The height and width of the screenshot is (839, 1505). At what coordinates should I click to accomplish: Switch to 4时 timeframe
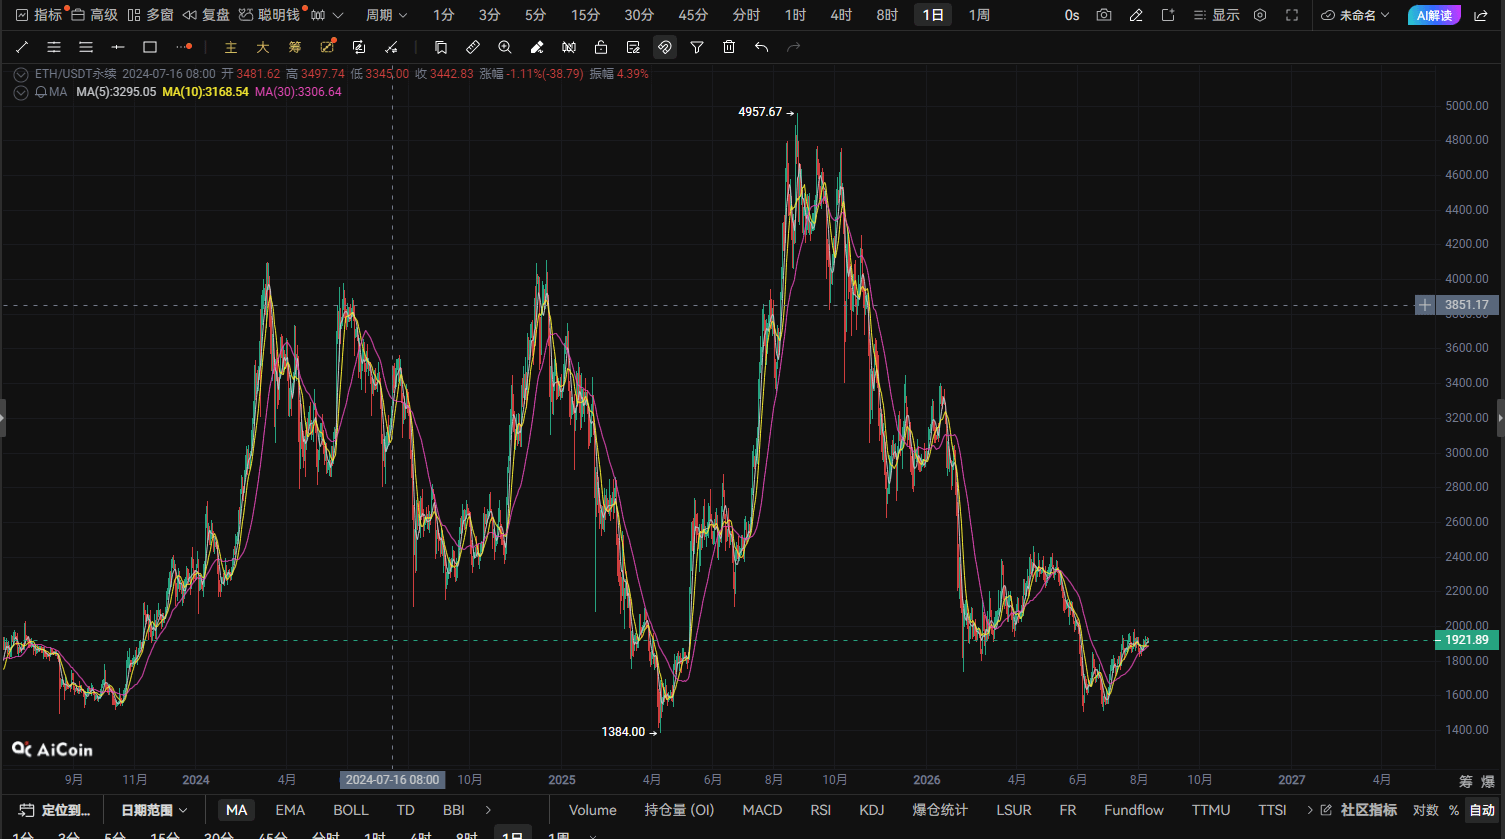[x=841, y=15]
